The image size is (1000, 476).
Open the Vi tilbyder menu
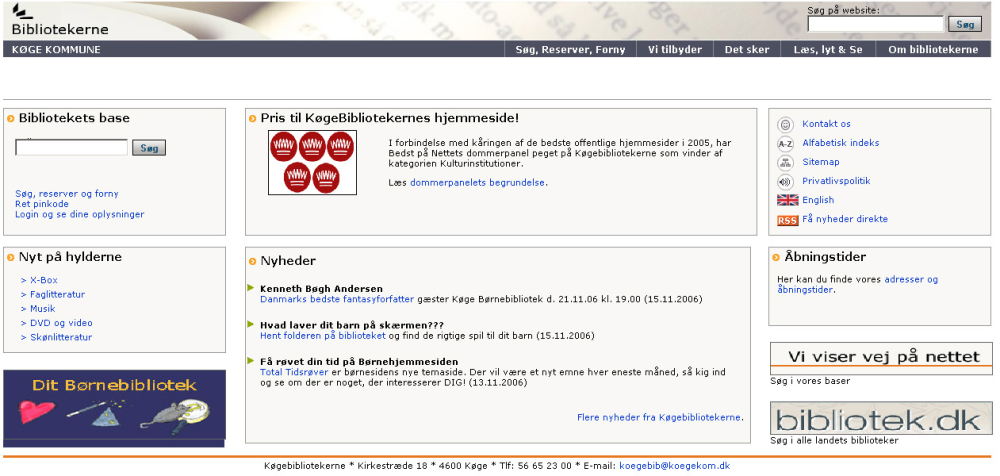[x=675, y=50]
